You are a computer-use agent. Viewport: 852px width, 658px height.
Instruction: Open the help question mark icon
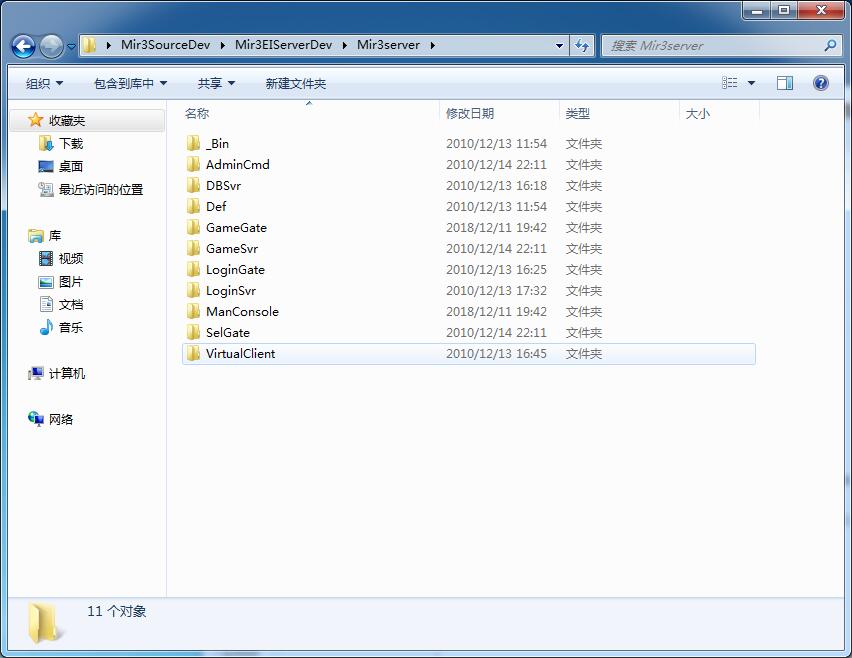coord(821,83)
